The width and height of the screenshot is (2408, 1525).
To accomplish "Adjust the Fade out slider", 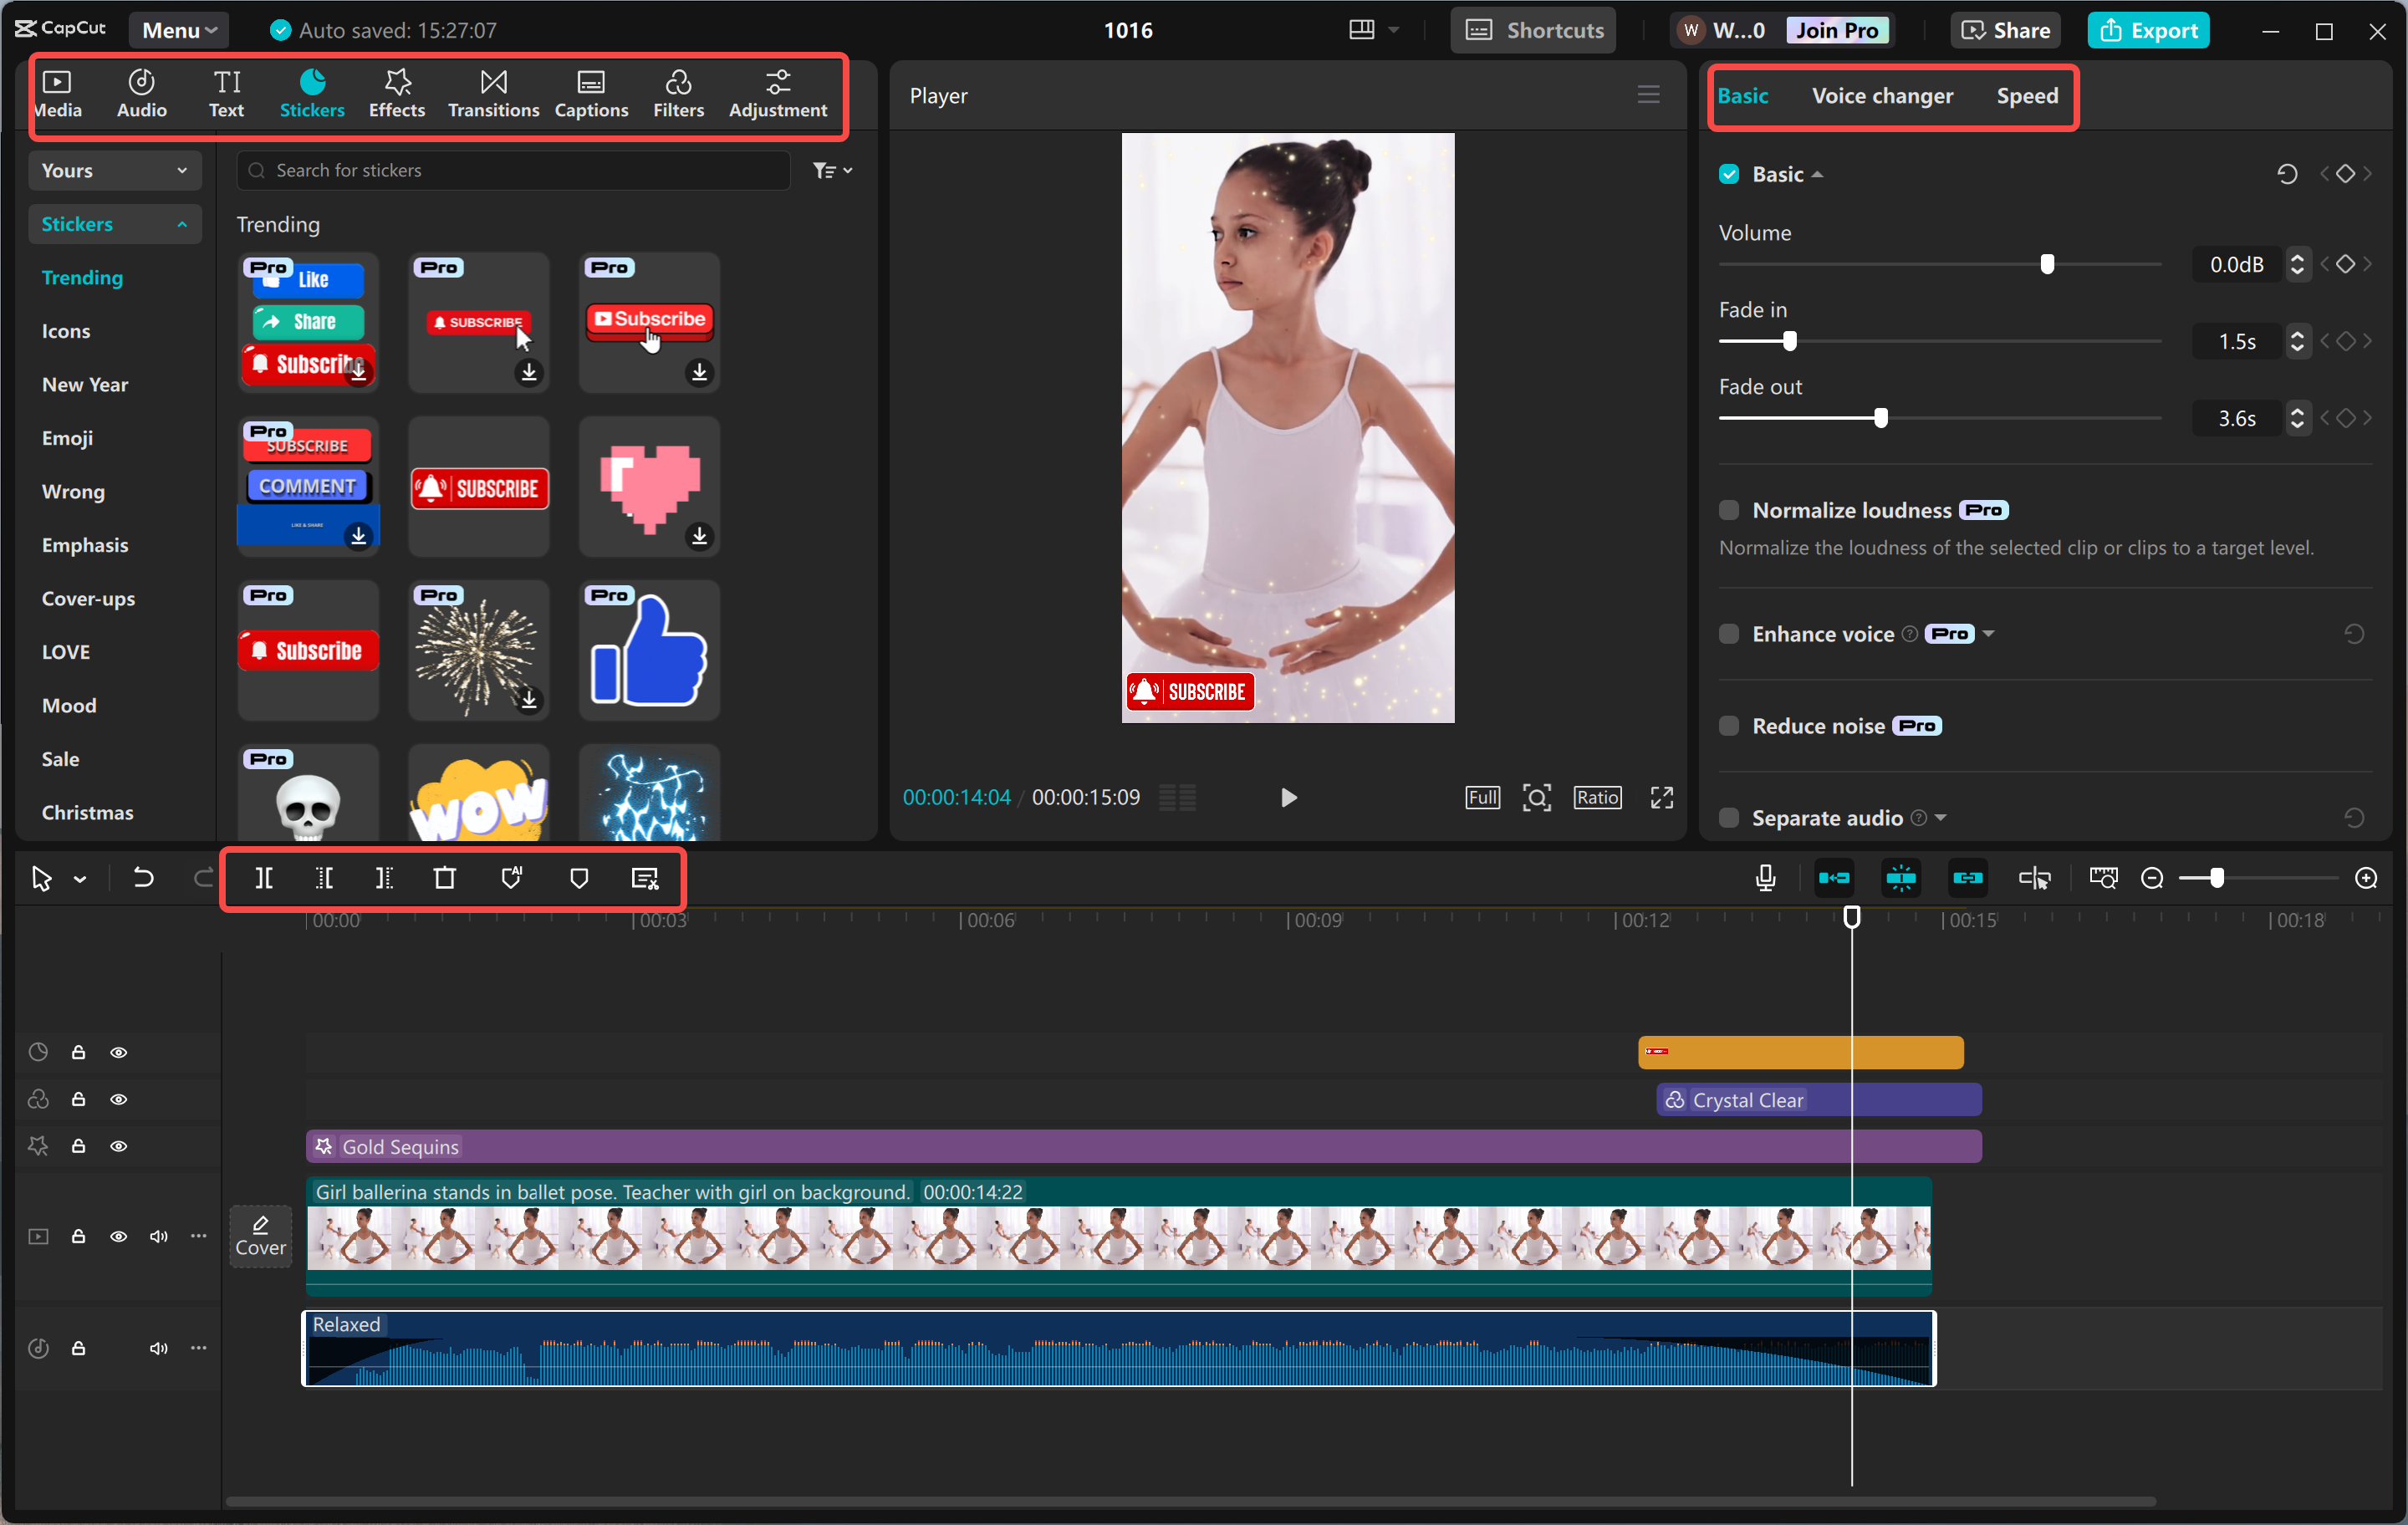I will tap(1883, 418).
